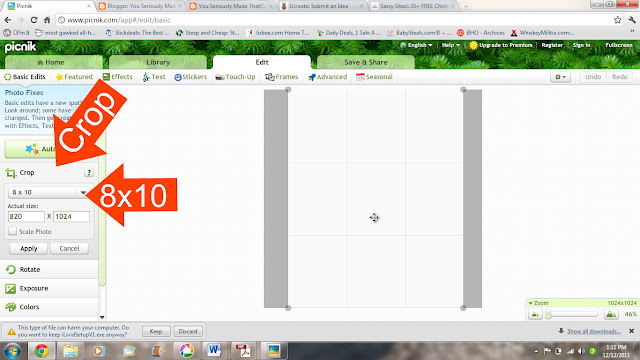Open Slickdeals bookmark

pos(138,33)
